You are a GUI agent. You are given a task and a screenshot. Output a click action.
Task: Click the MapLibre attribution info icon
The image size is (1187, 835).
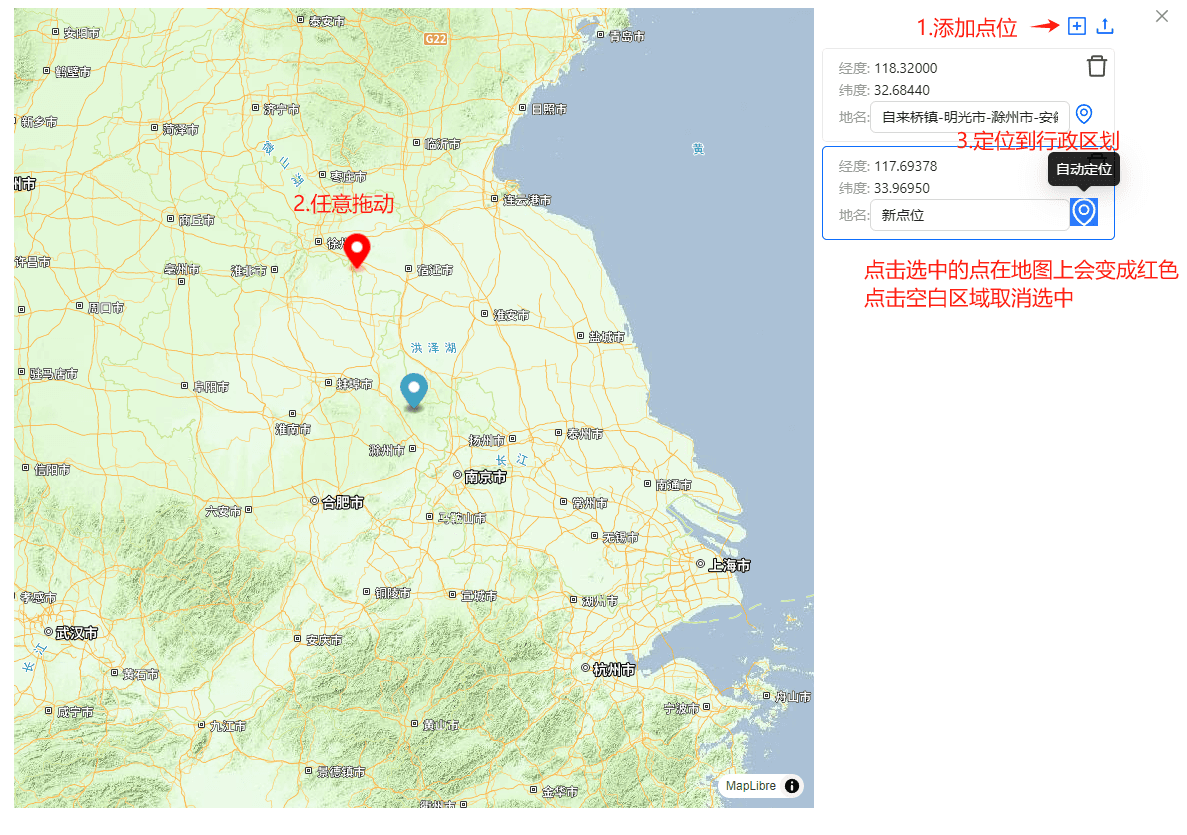(x=792, y=786)
